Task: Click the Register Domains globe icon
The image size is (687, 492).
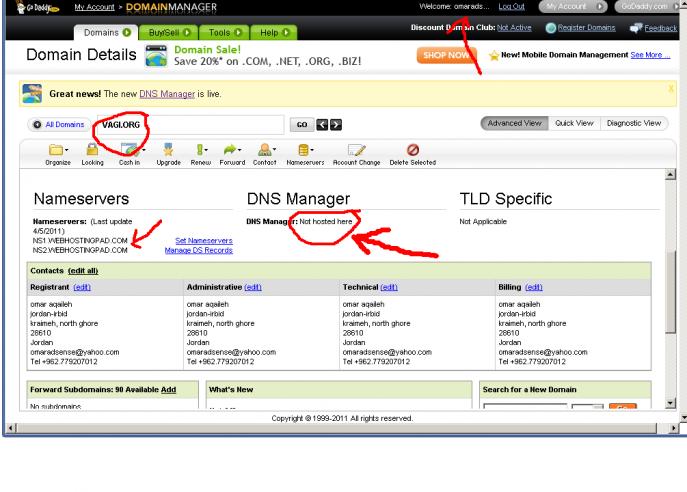Action: [x=551, y=28]
